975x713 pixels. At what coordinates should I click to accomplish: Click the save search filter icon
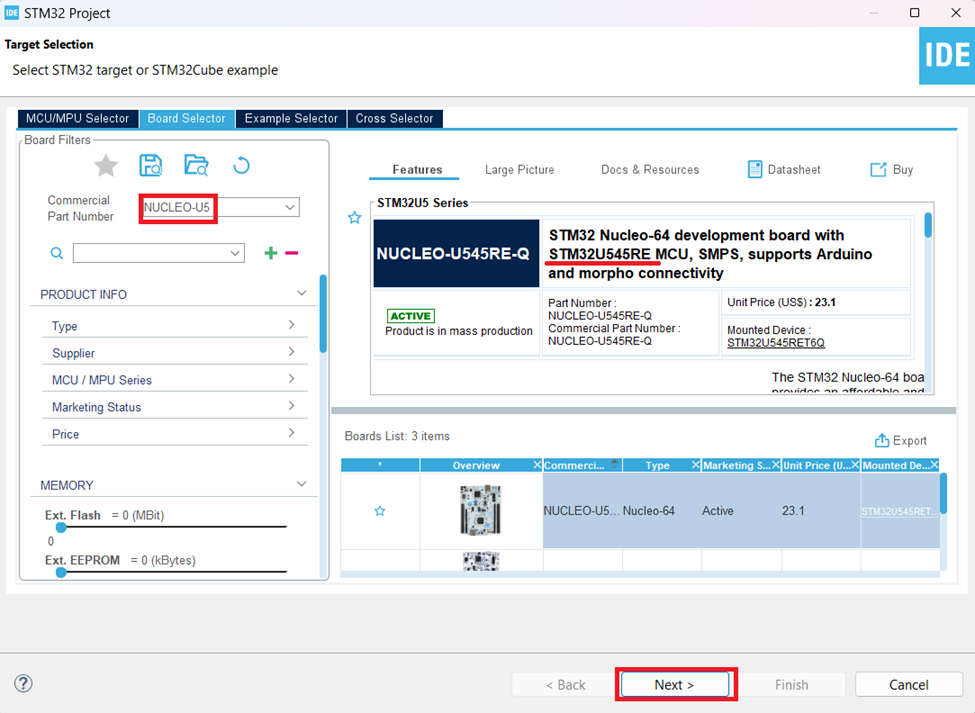pyautogui.click(x=150, y=165)
